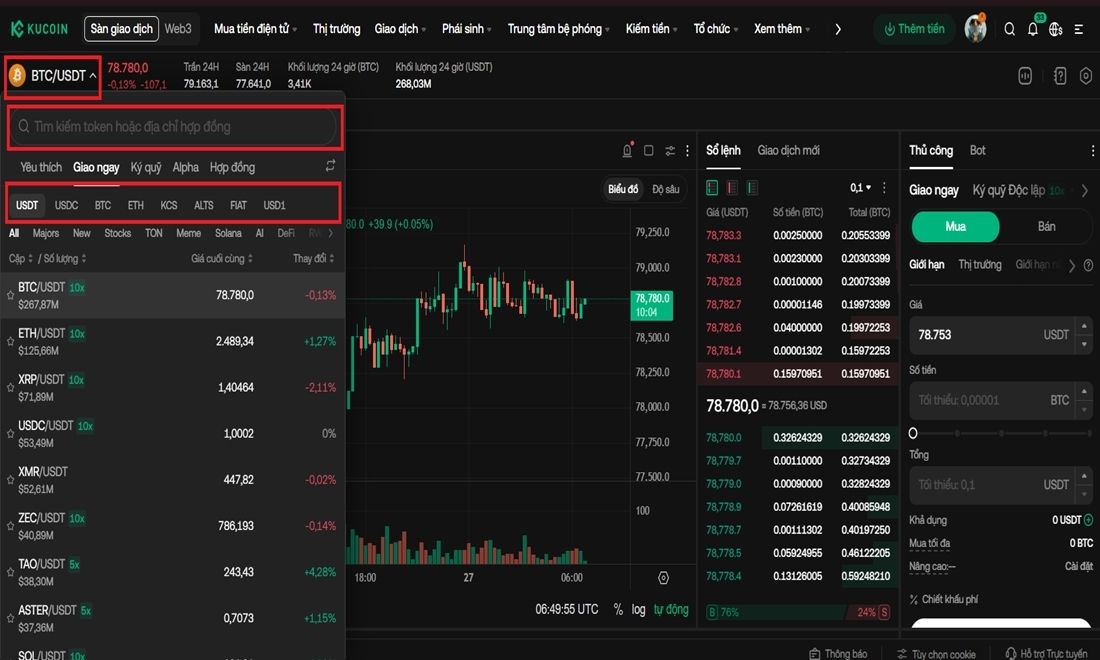Expand the Trung tâm bệ phóng menu
1100x660 pixels.
[558, 29]
